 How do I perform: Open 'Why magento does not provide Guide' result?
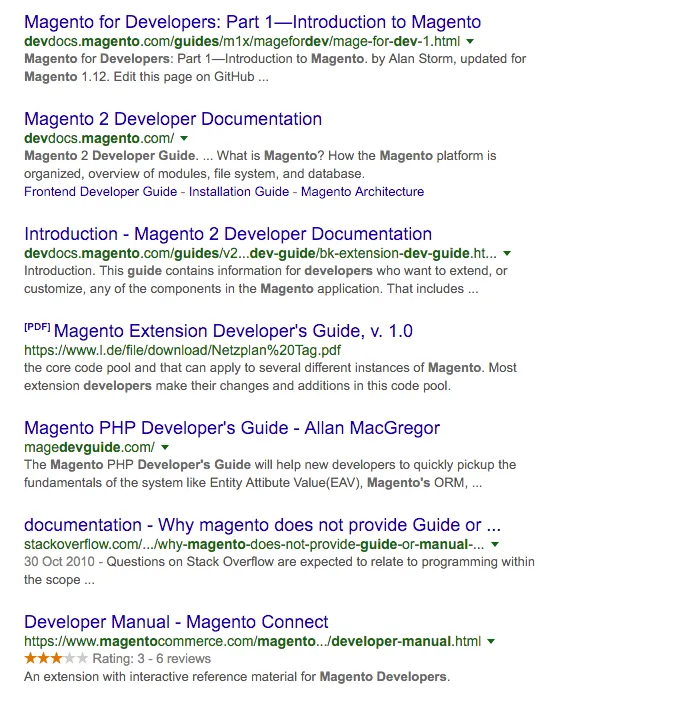point(262,525)
